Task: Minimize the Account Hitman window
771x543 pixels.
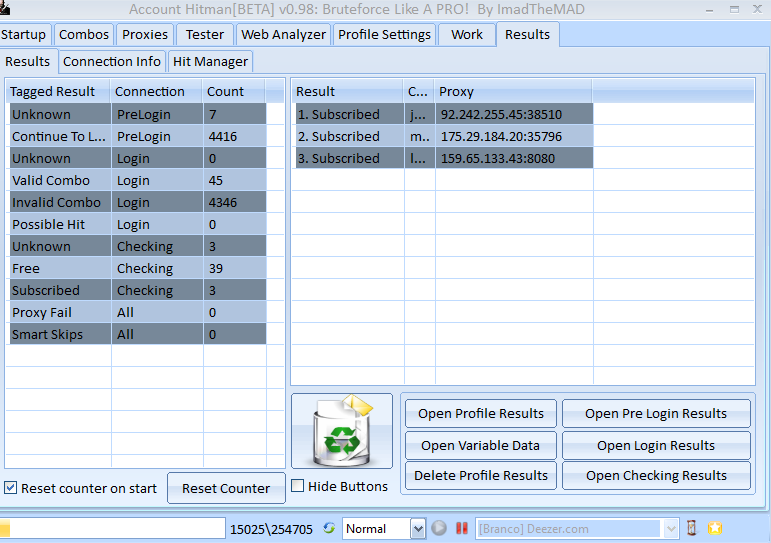Action: pyautogui.click(x=709, y=9)
